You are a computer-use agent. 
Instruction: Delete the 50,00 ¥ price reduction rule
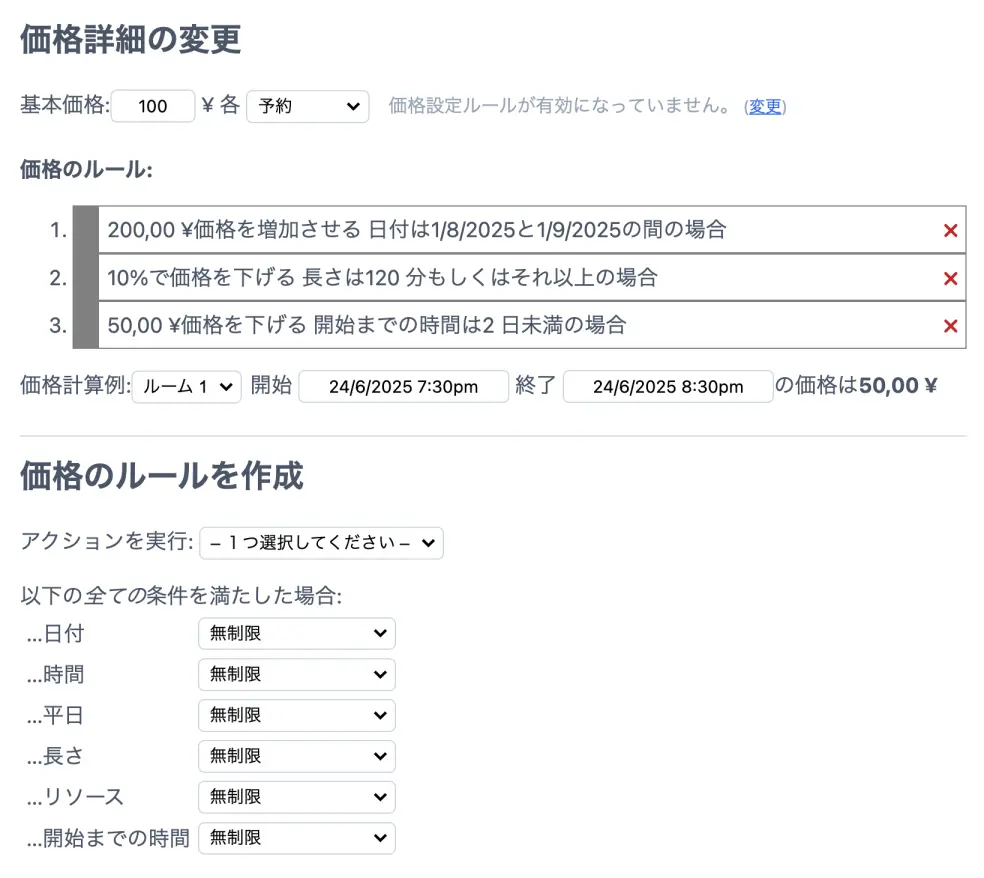click(950, 326)
